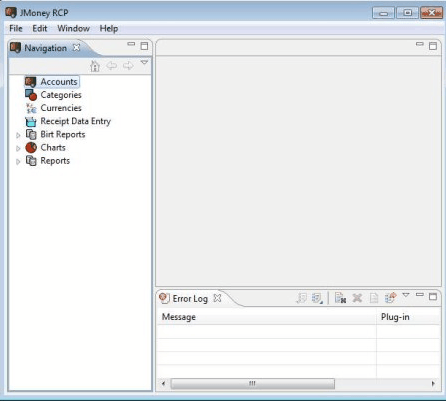The width and height of the screenshot is (446, 402).
Task: Maximize the JMoney RCP window
Action: (x=407, y=13)
